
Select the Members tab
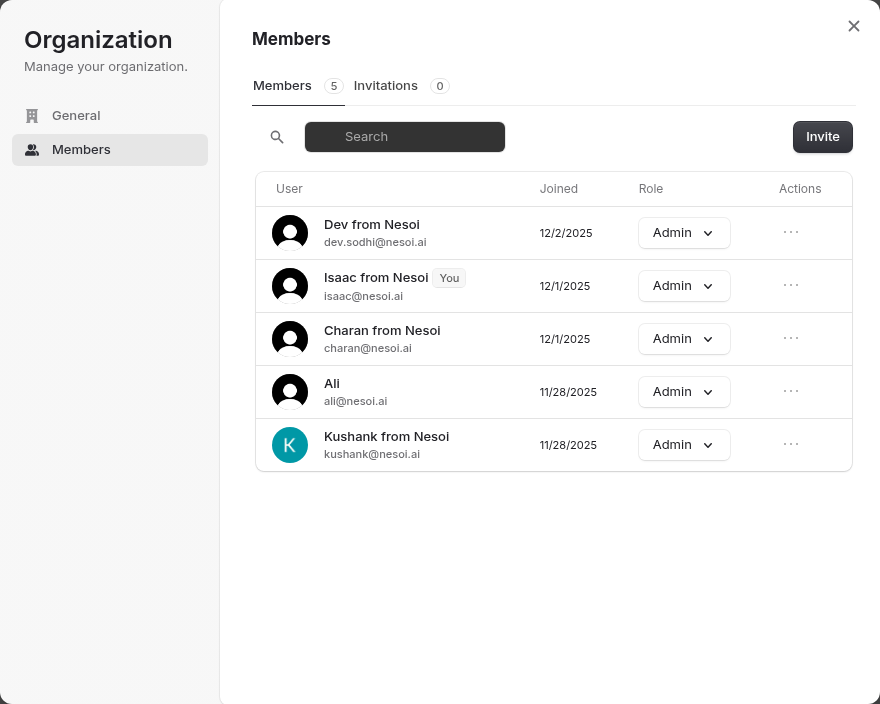(283, 86)
